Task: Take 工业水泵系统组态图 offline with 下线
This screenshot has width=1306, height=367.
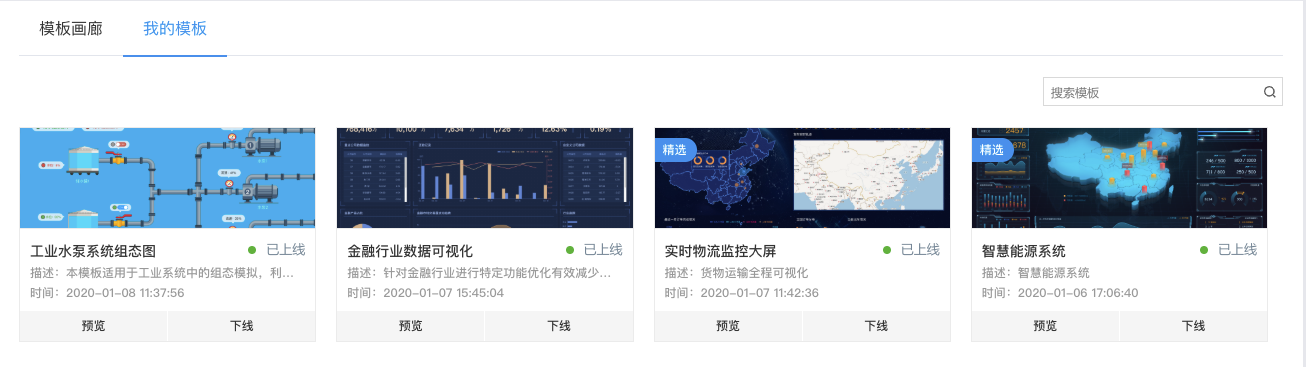Action: (x=241, y=326)
